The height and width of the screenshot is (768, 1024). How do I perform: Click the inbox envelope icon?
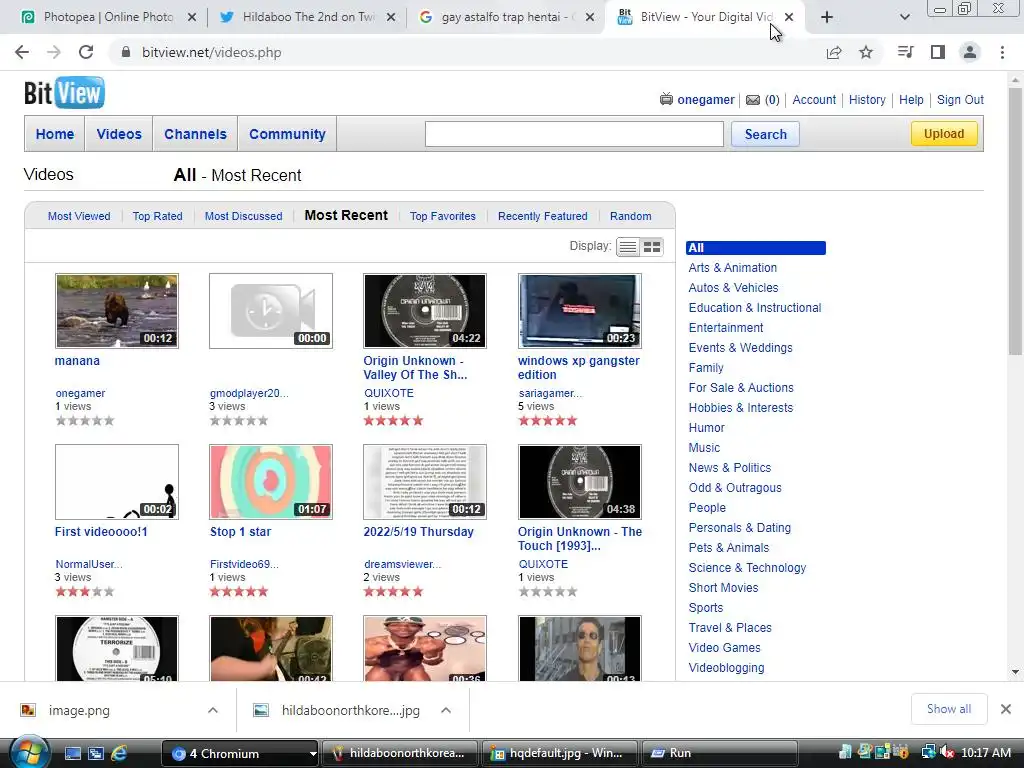(x=753, y=100)
